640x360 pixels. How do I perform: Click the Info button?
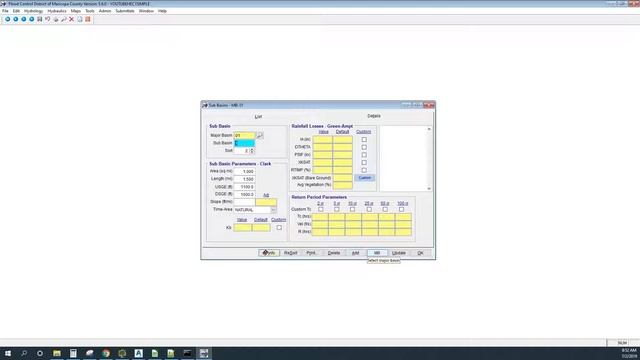(269, 253)
